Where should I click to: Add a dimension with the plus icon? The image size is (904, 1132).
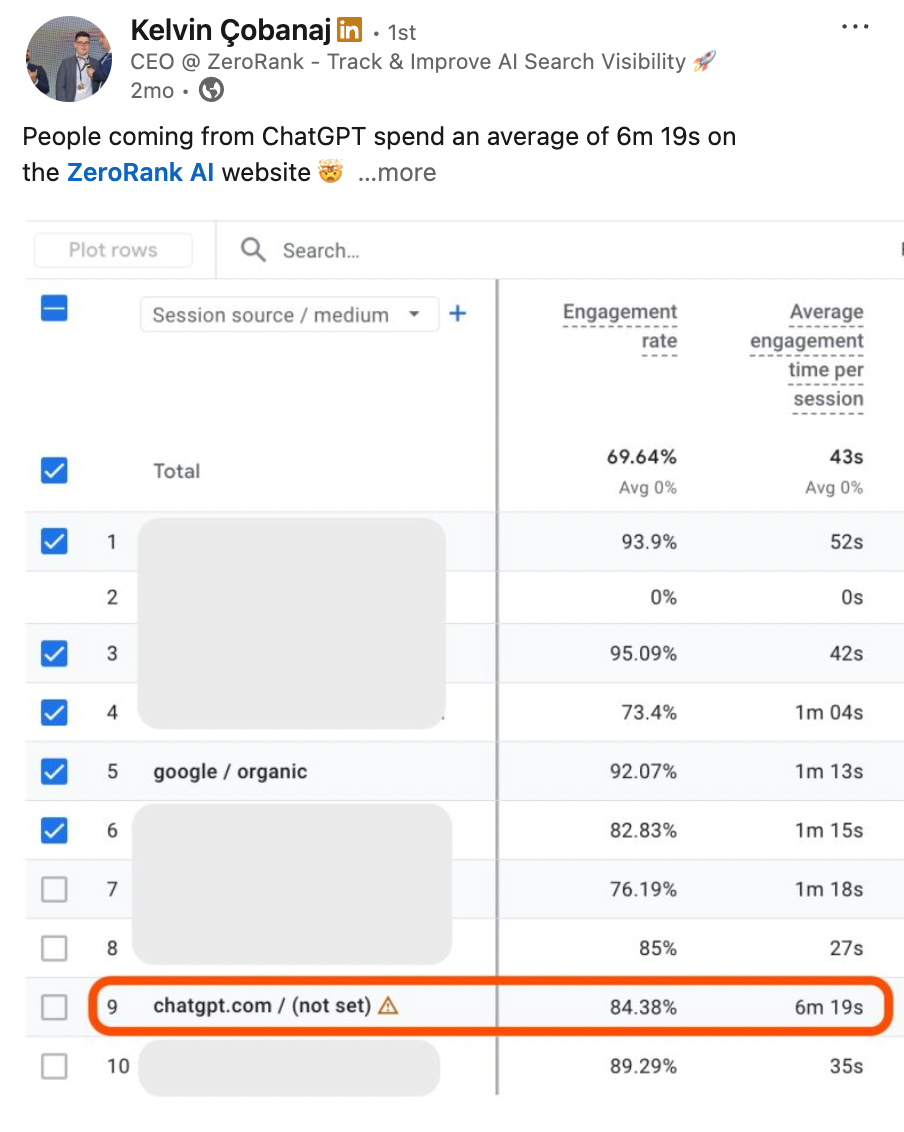(x=458, y=313)
